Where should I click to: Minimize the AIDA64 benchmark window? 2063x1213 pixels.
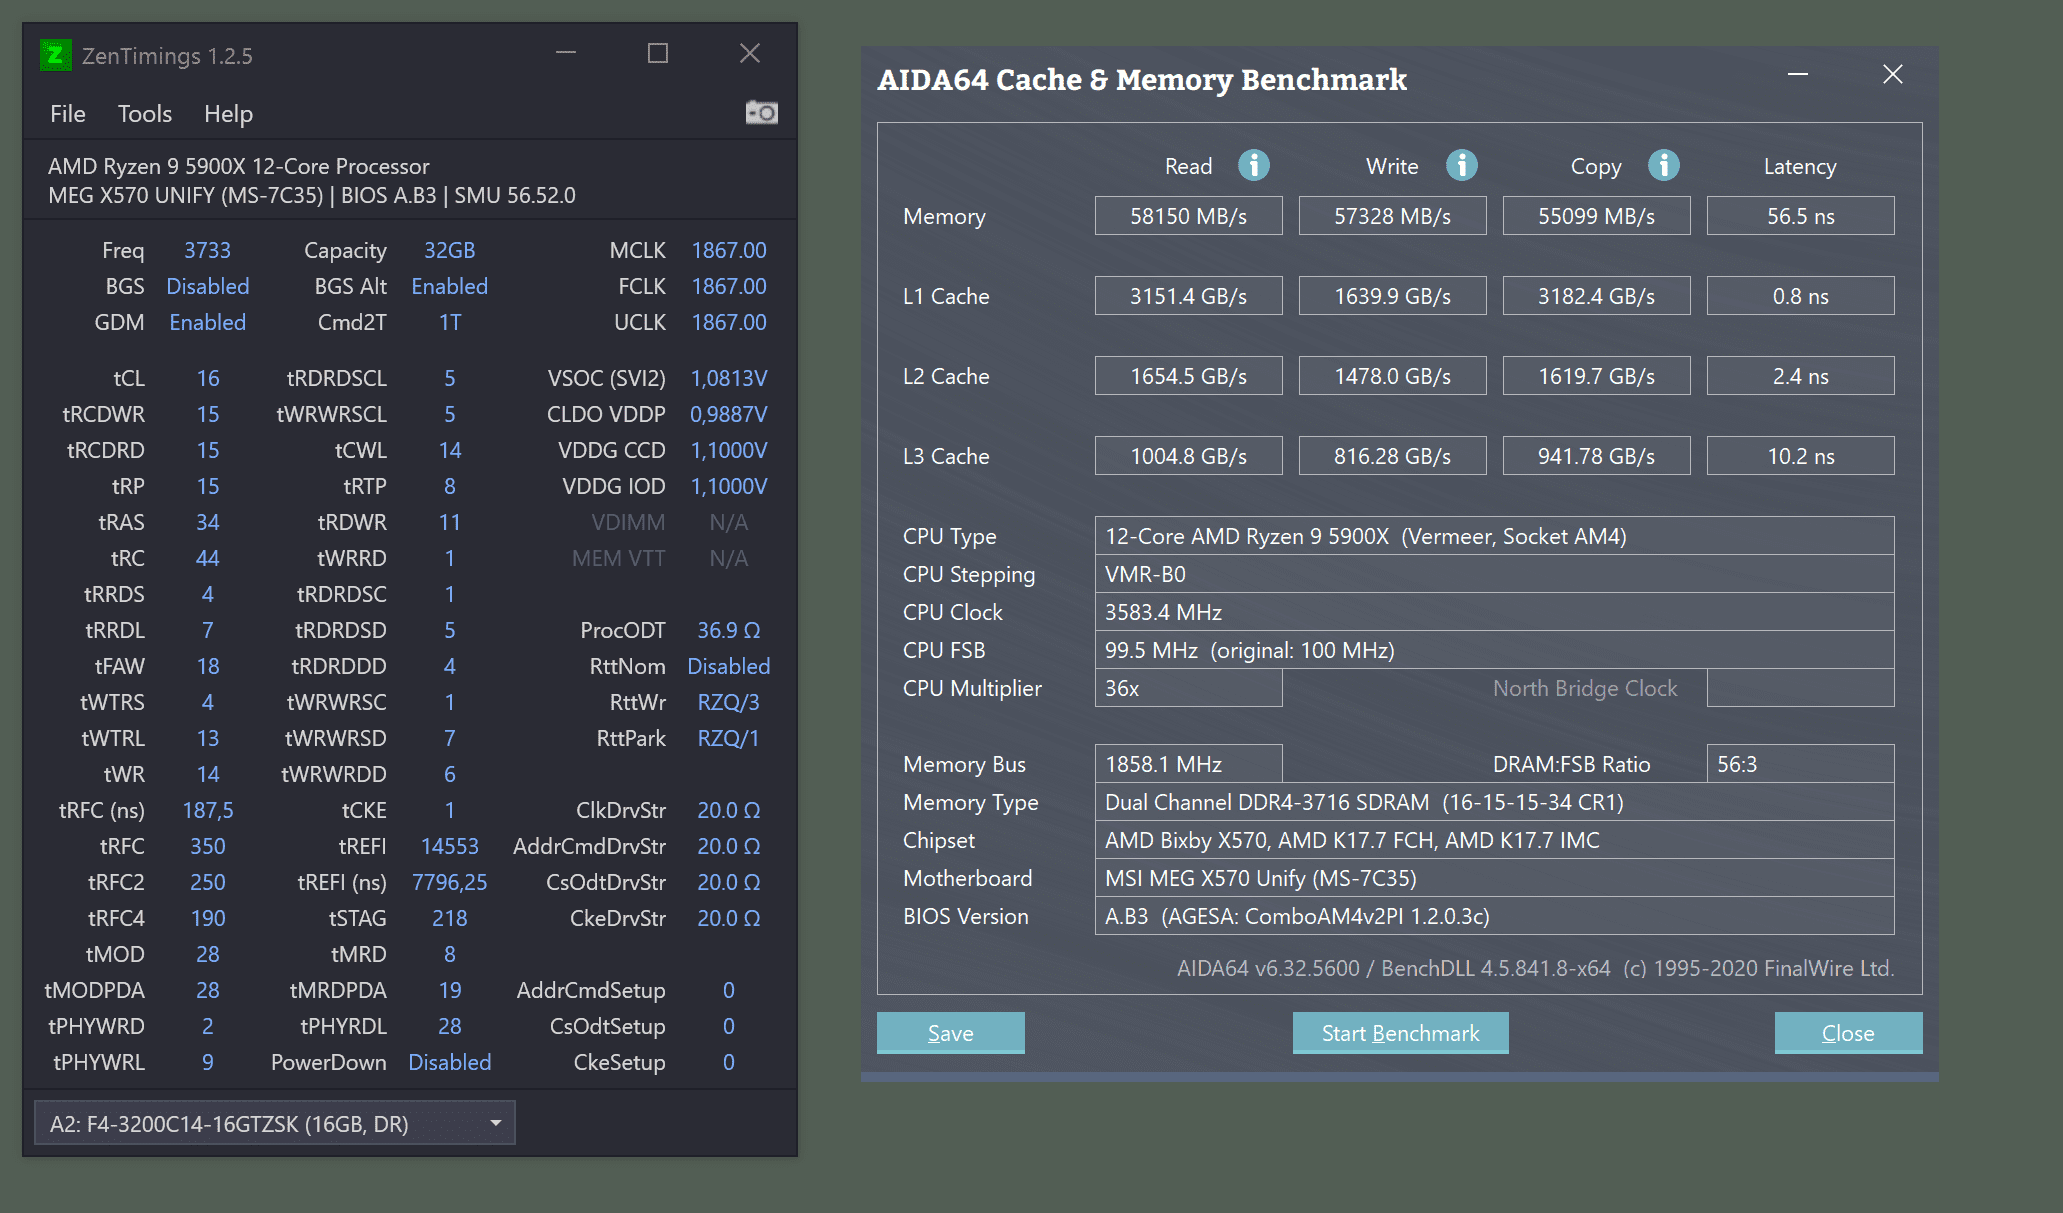tap(1798, 75)
